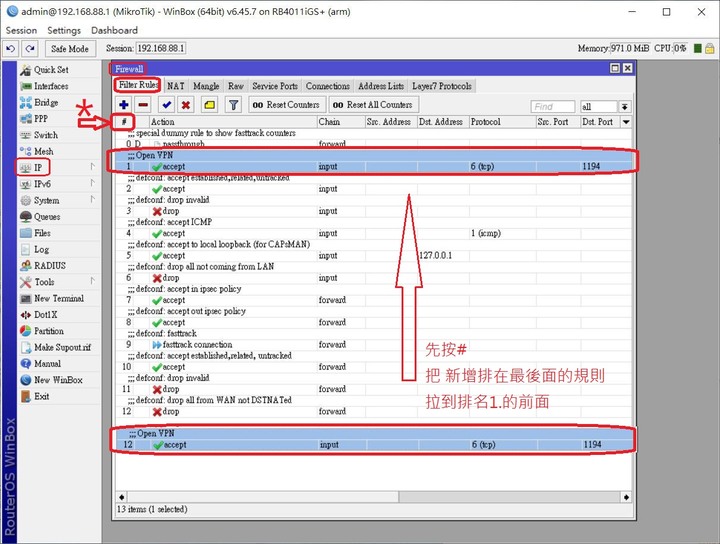Image resolution: width=720 pixels, height=544 pixels.
Task: Select rule 3 drop invalid input row
Action: 373,211
